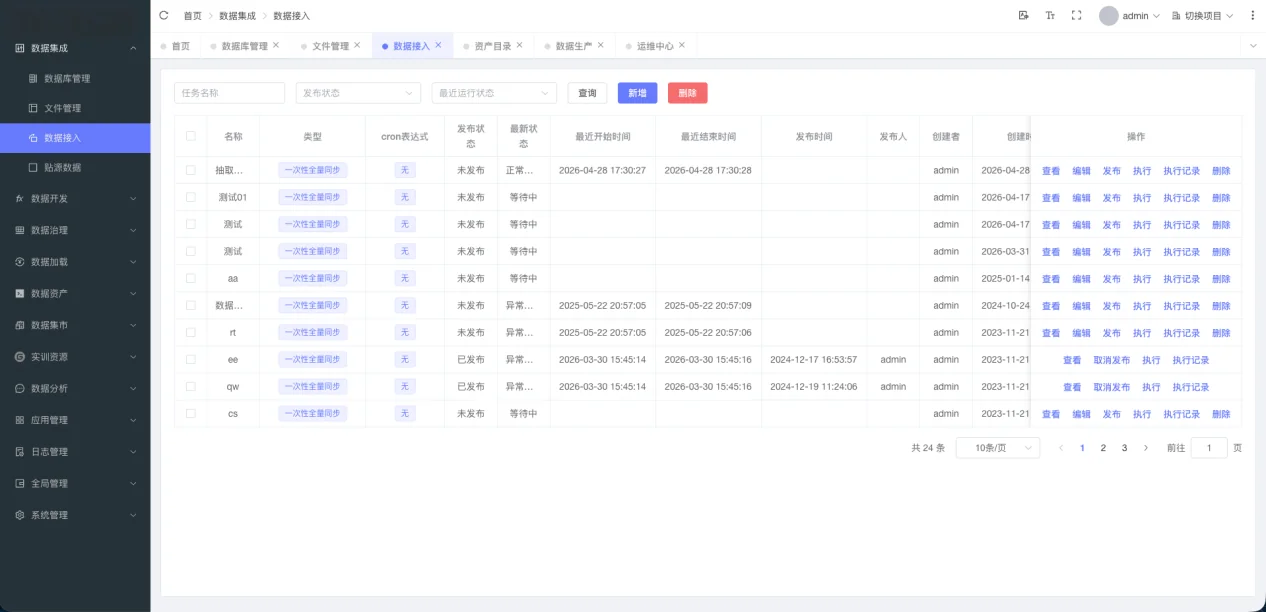
Task: Expand the tabs overflow chevron at right
Action: pos(1253,45)
